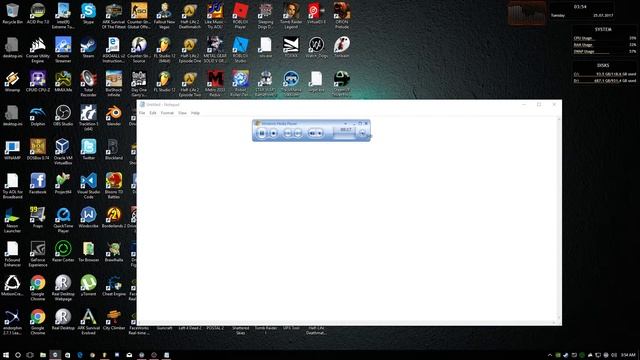Open the Media Player volume dropdown arrow
Image resolution: width=640 pixels, height=360 pixels.
click(320, 133)
